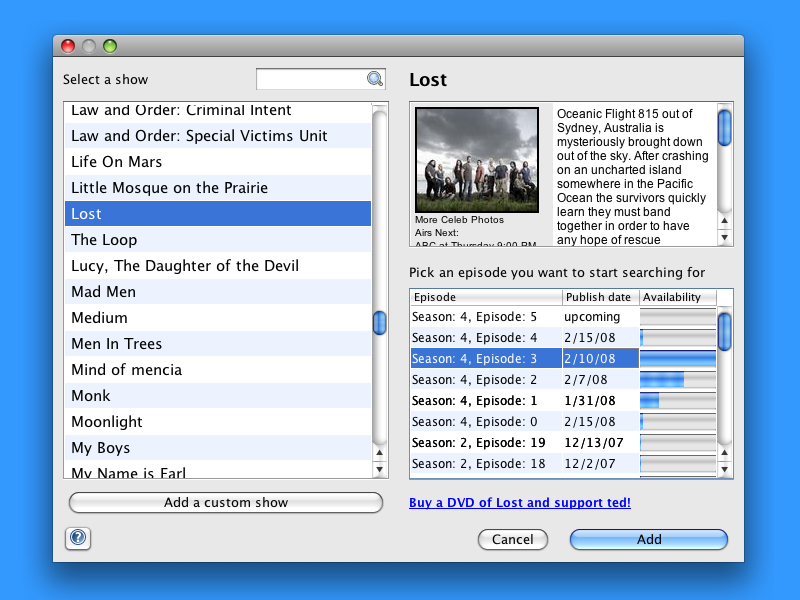Sort by the Publish date column header

[601, 297]
